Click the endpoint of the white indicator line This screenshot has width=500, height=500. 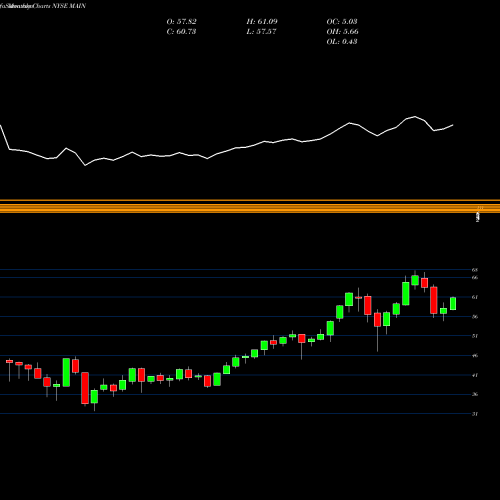453,125
